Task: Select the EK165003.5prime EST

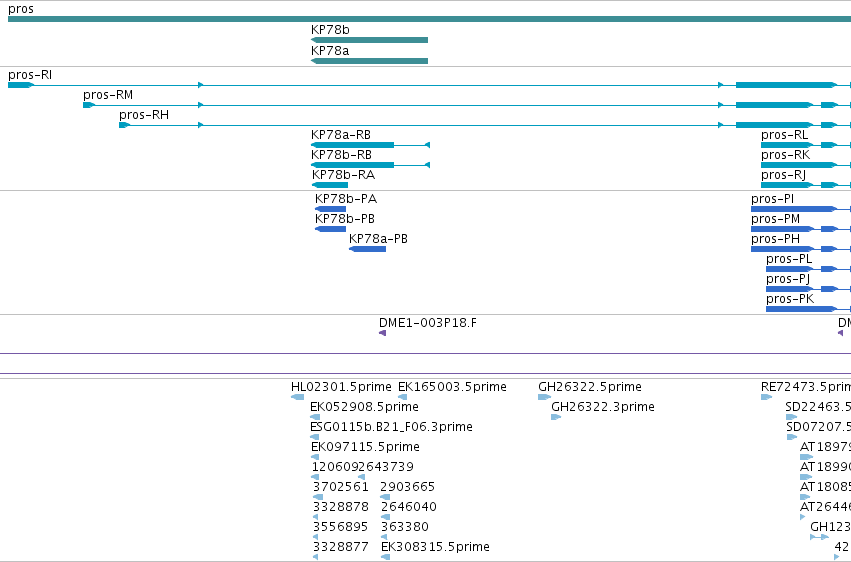Action: [x=402, y=397]
